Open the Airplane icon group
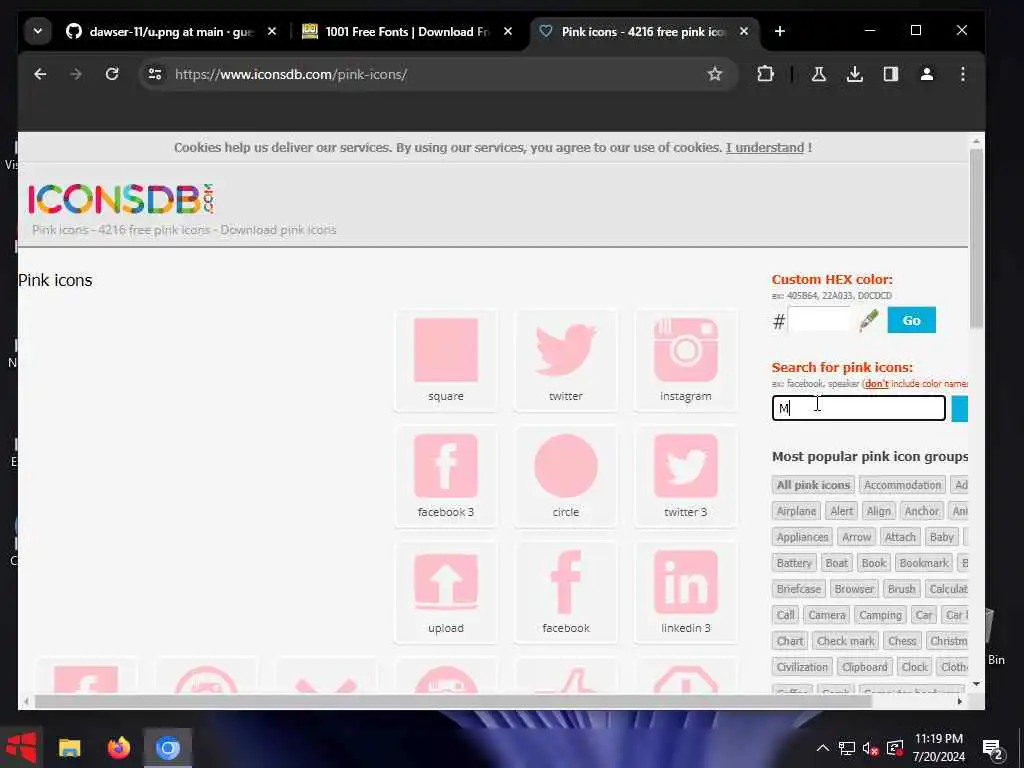The width and height of the screenshot is (1024, 768). (x=796, y=511)
